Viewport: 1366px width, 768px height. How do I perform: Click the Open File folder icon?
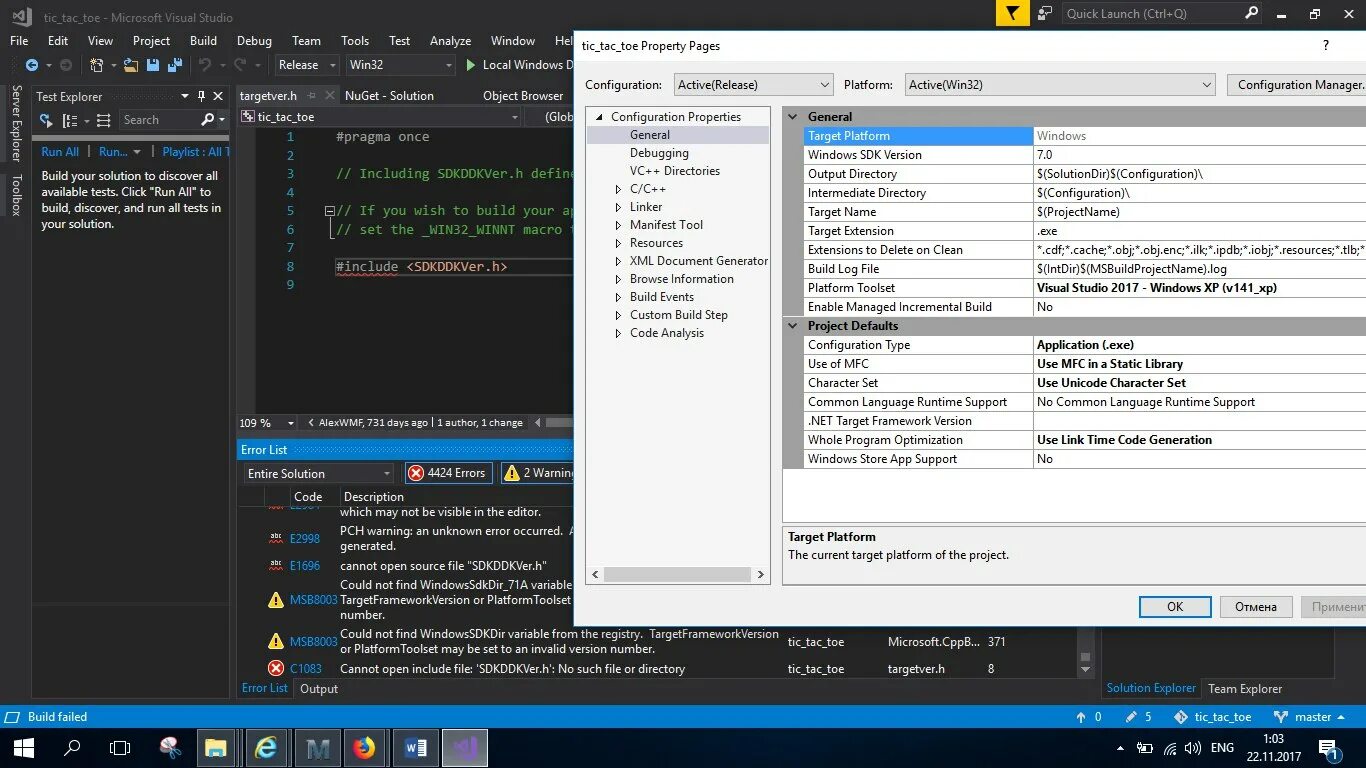(x=131, y=65)
